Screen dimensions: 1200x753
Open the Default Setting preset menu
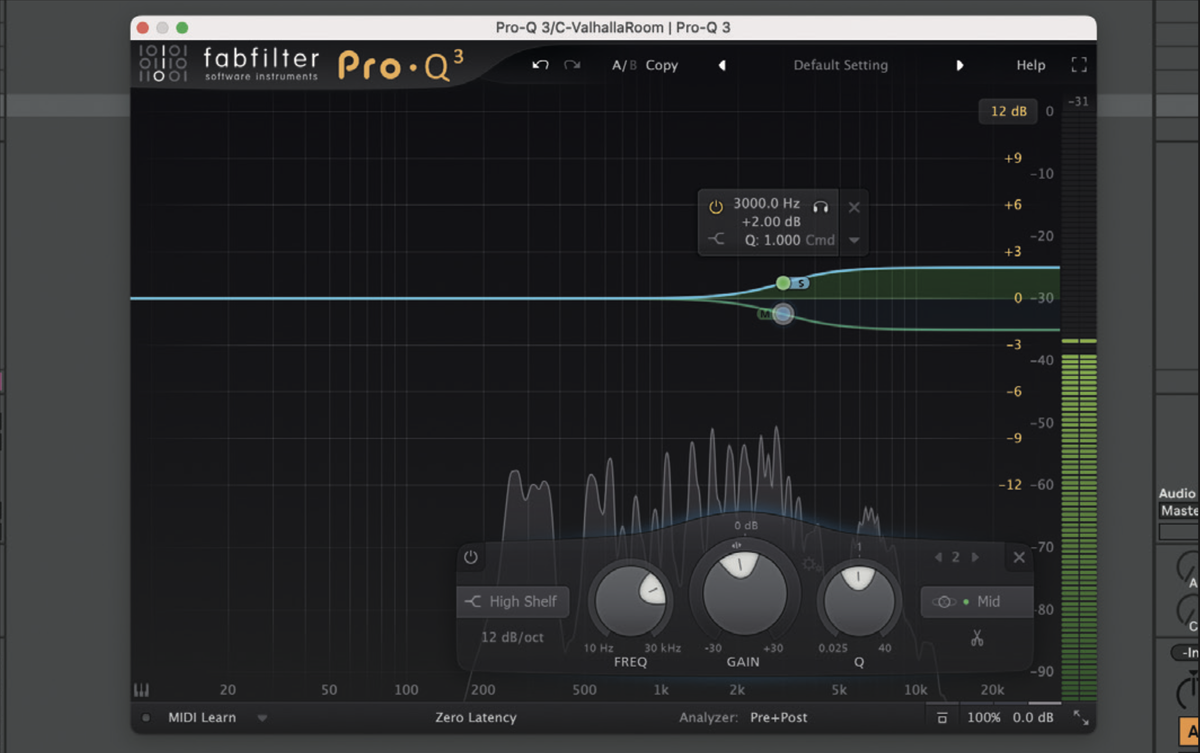coord(840,64)
